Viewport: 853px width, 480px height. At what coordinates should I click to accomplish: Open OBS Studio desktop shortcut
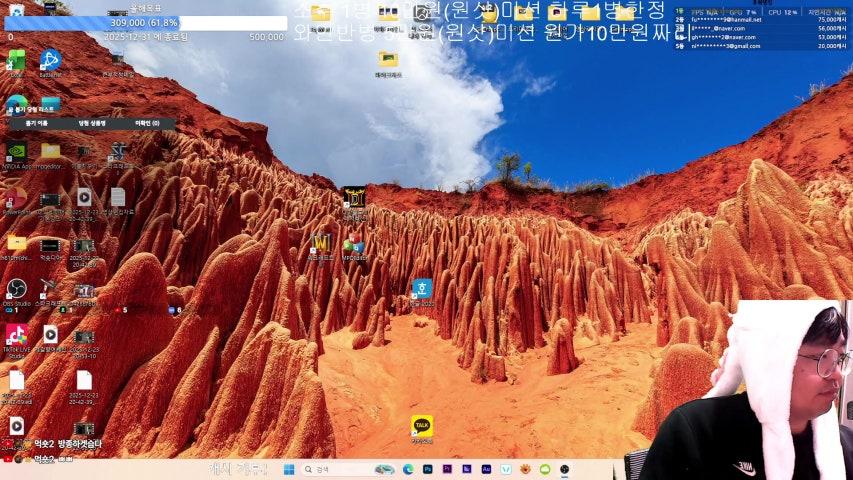[x=16, y=290]
